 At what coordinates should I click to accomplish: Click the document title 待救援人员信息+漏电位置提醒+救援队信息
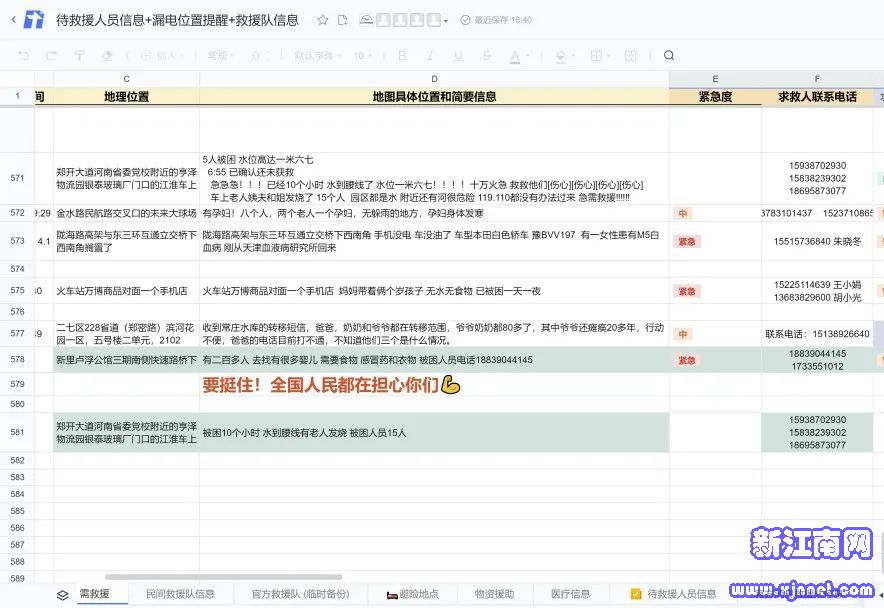pos(177,20)
